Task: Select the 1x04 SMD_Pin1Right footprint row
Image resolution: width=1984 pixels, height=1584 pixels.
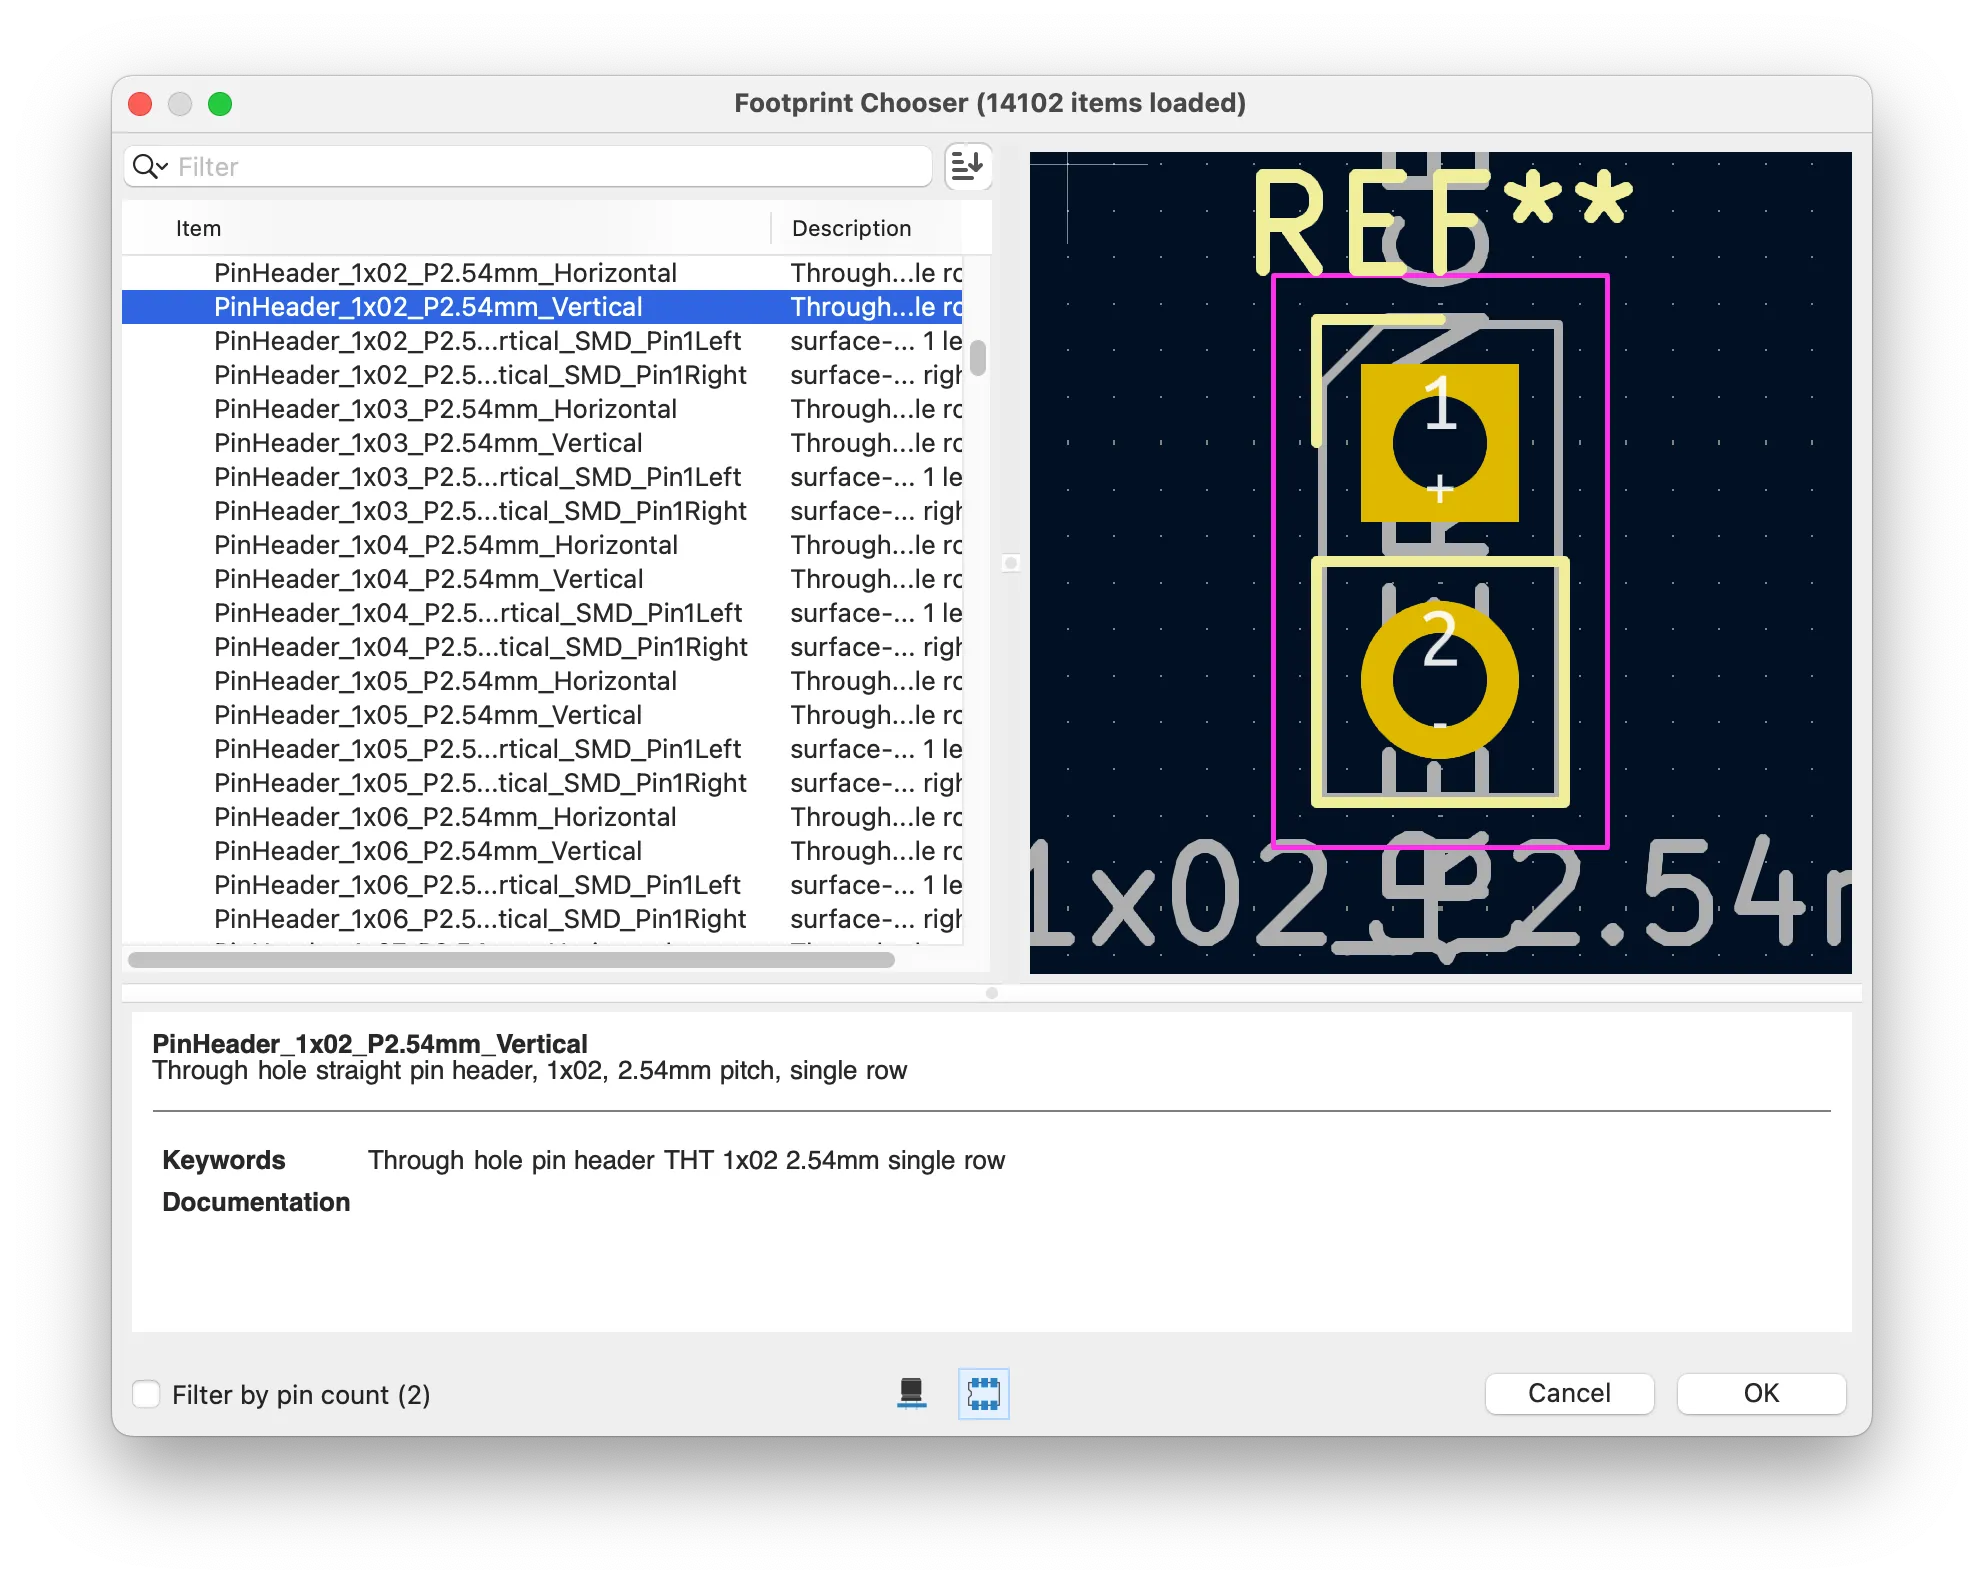Action: coord(542,647)
